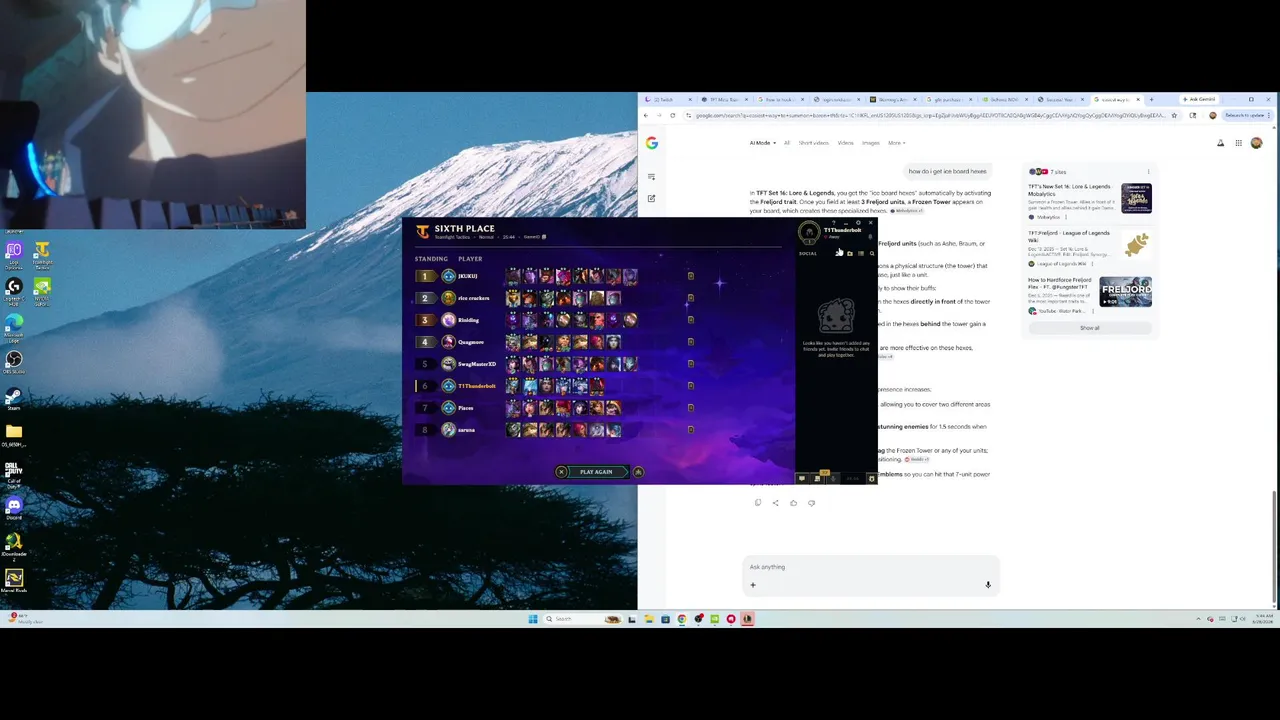Image resolution: width=1280 pixels, height=720 pixels.
Task: Launch Steam from desktop icon
Action: pyautogui.click(x=14, y=398)
